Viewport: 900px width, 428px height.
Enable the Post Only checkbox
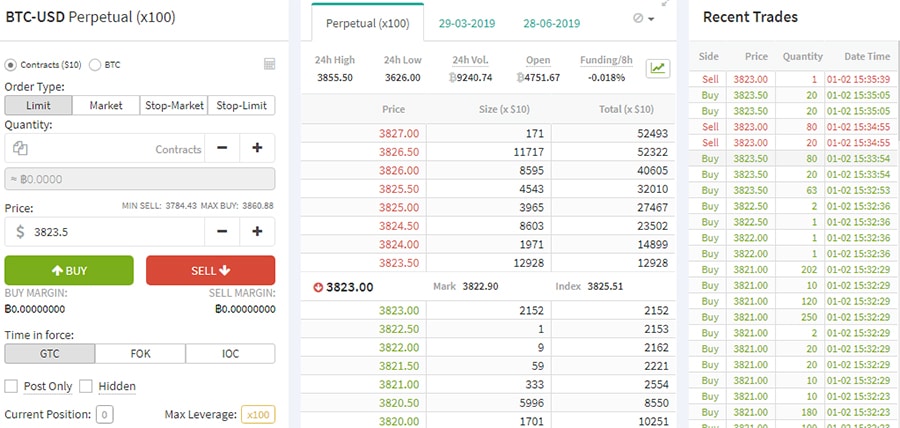pos(11,386)
